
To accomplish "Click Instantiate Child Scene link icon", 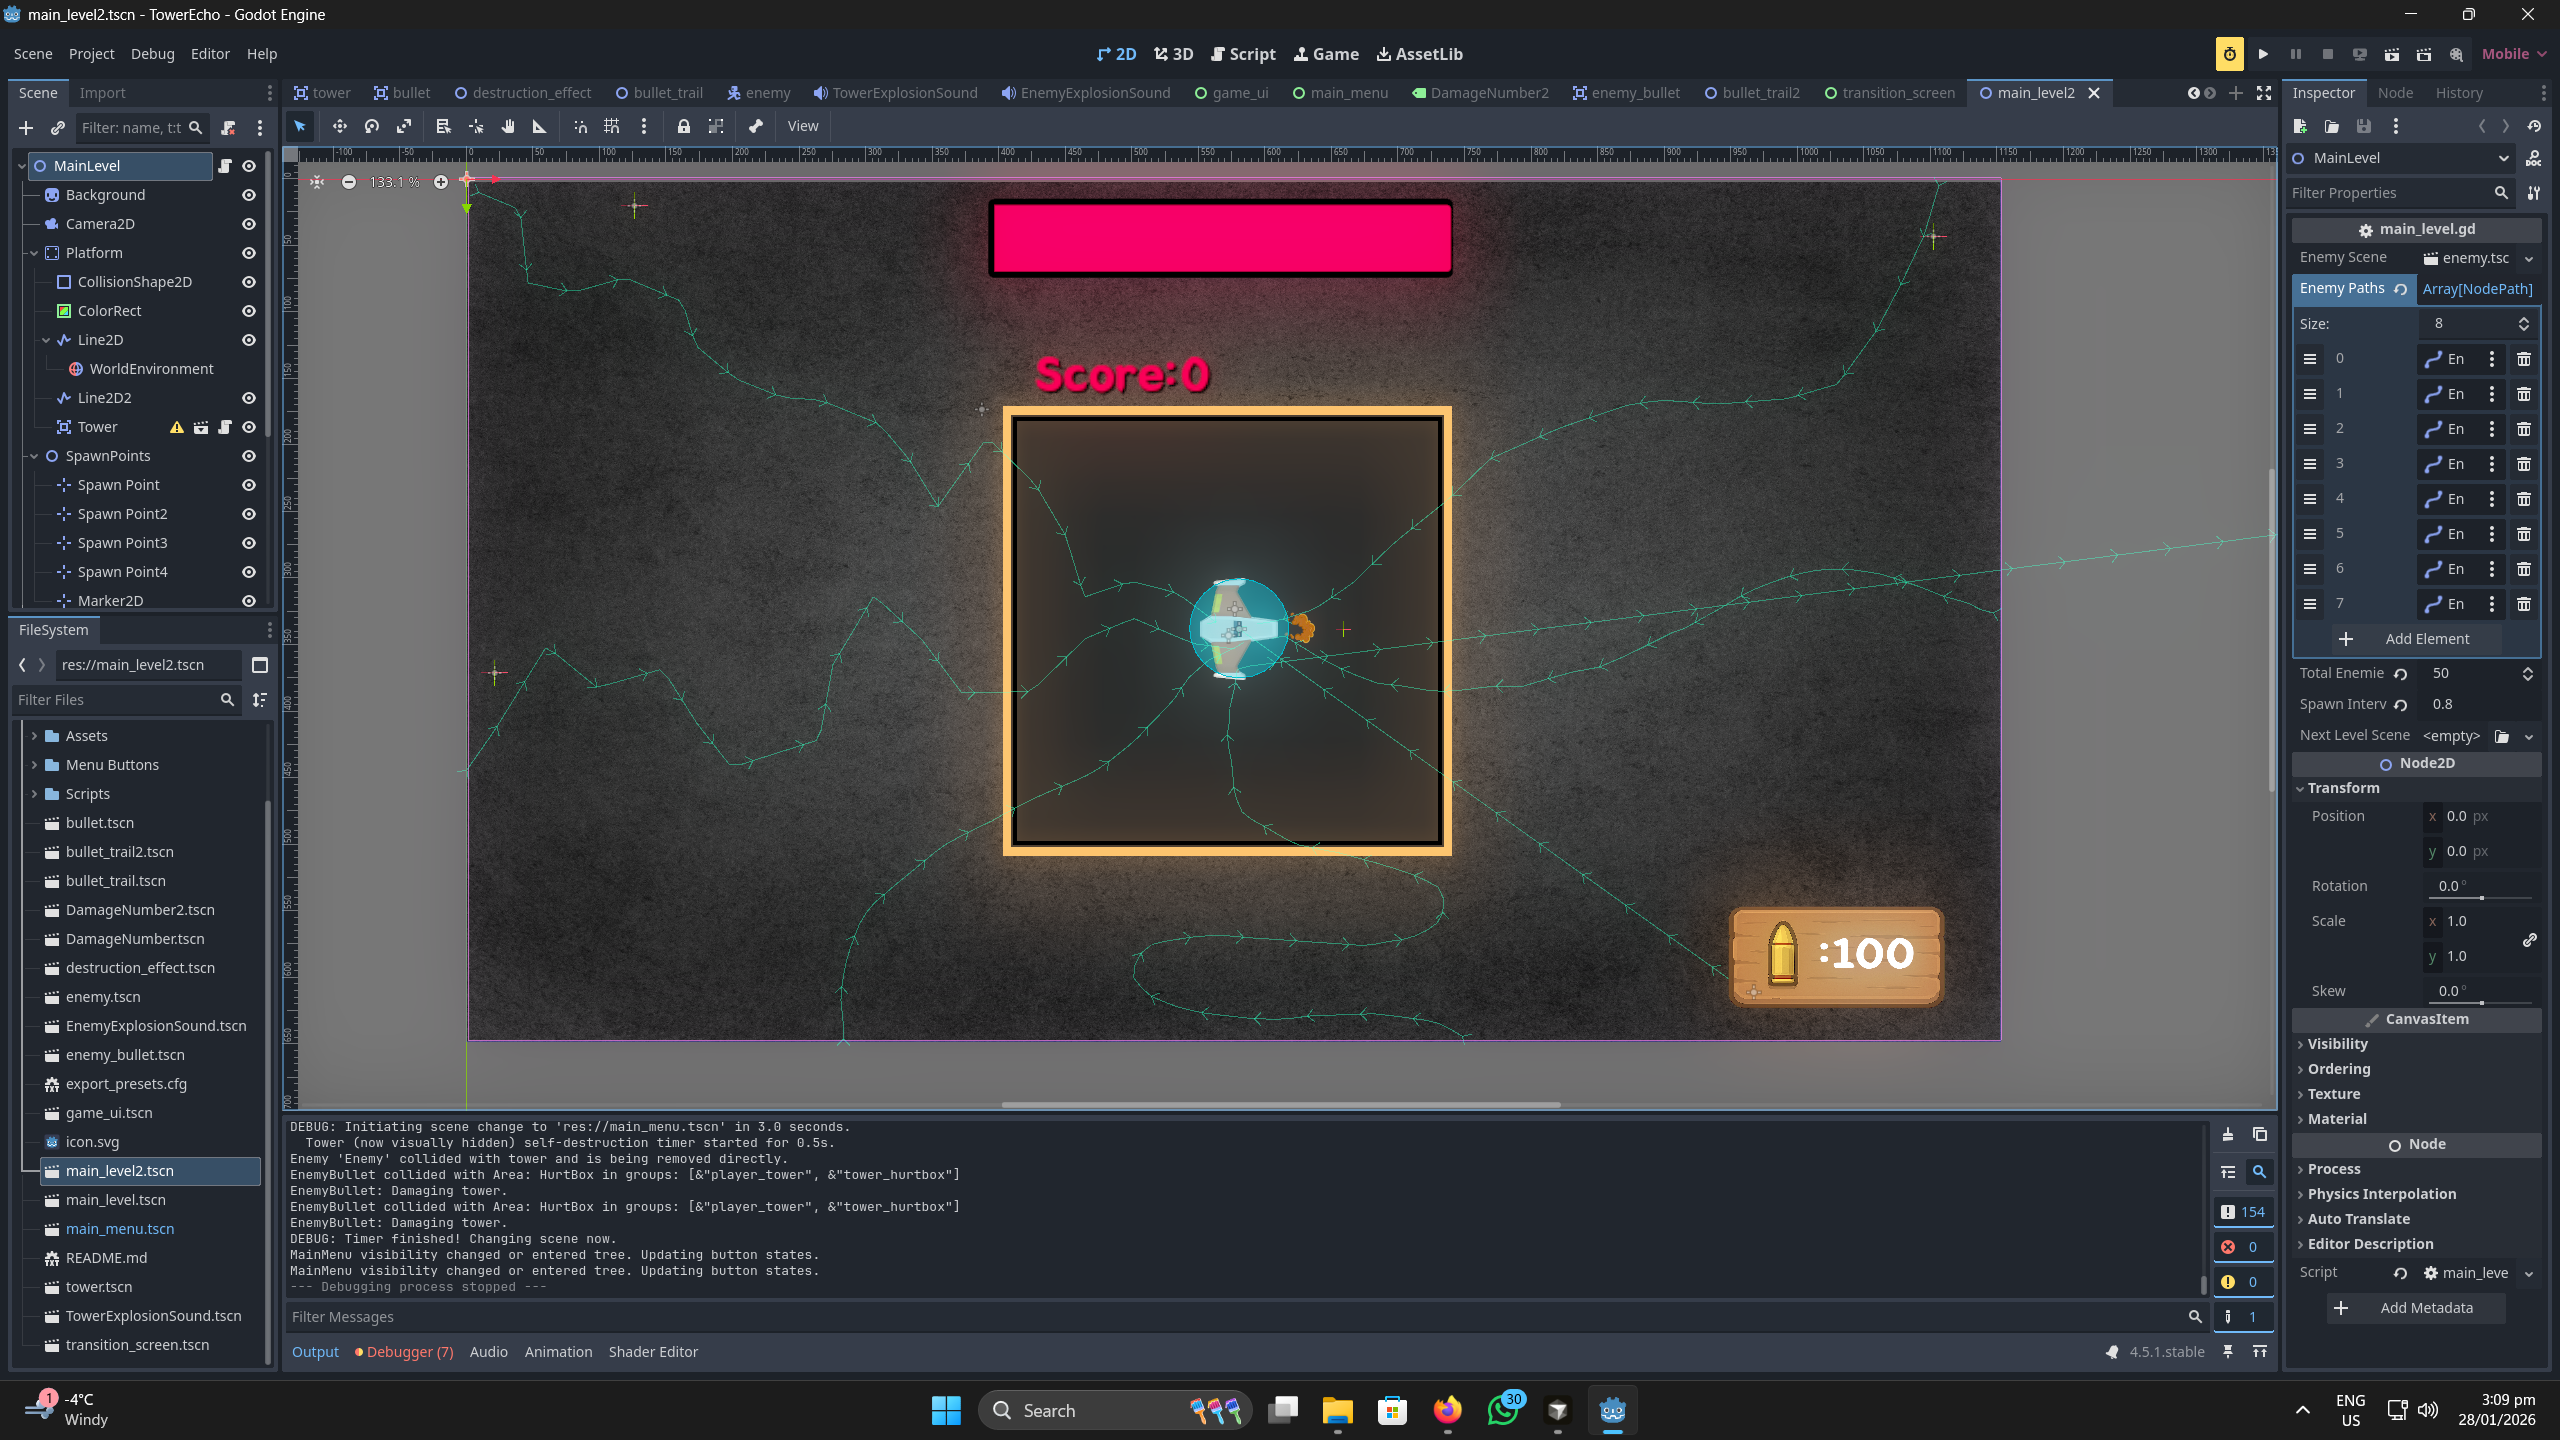I will tap(57, 127).
